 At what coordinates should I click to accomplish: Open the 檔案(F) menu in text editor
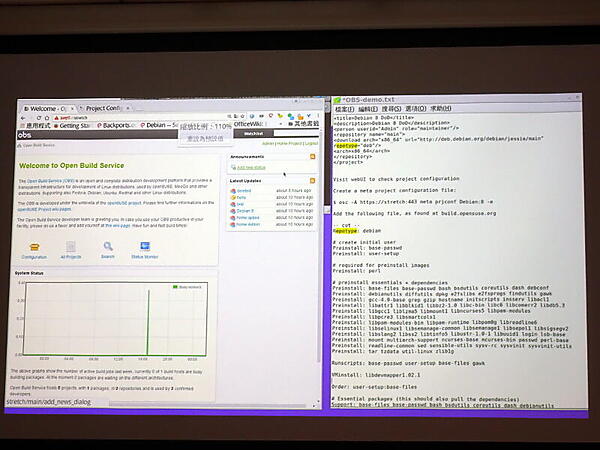[x=344, y=109]
